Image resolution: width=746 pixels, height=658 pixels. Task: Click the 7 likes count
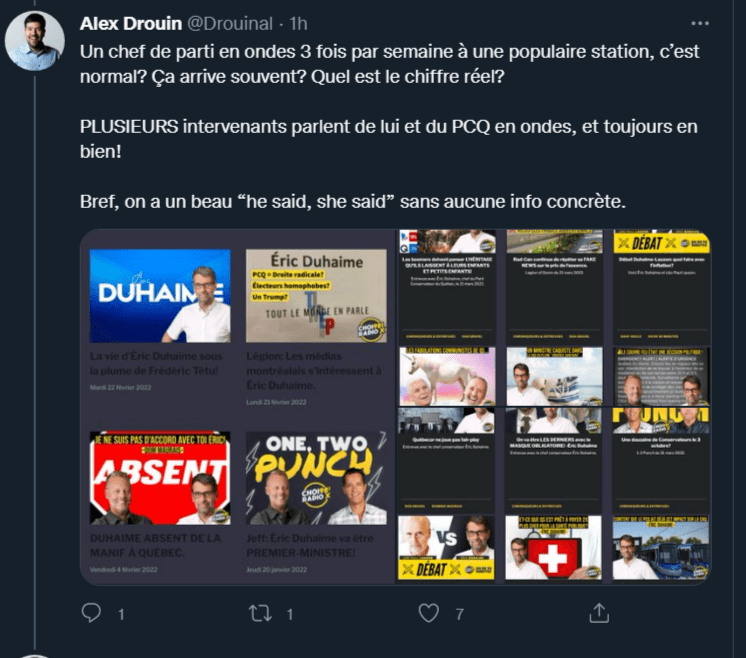pos(459,614)
